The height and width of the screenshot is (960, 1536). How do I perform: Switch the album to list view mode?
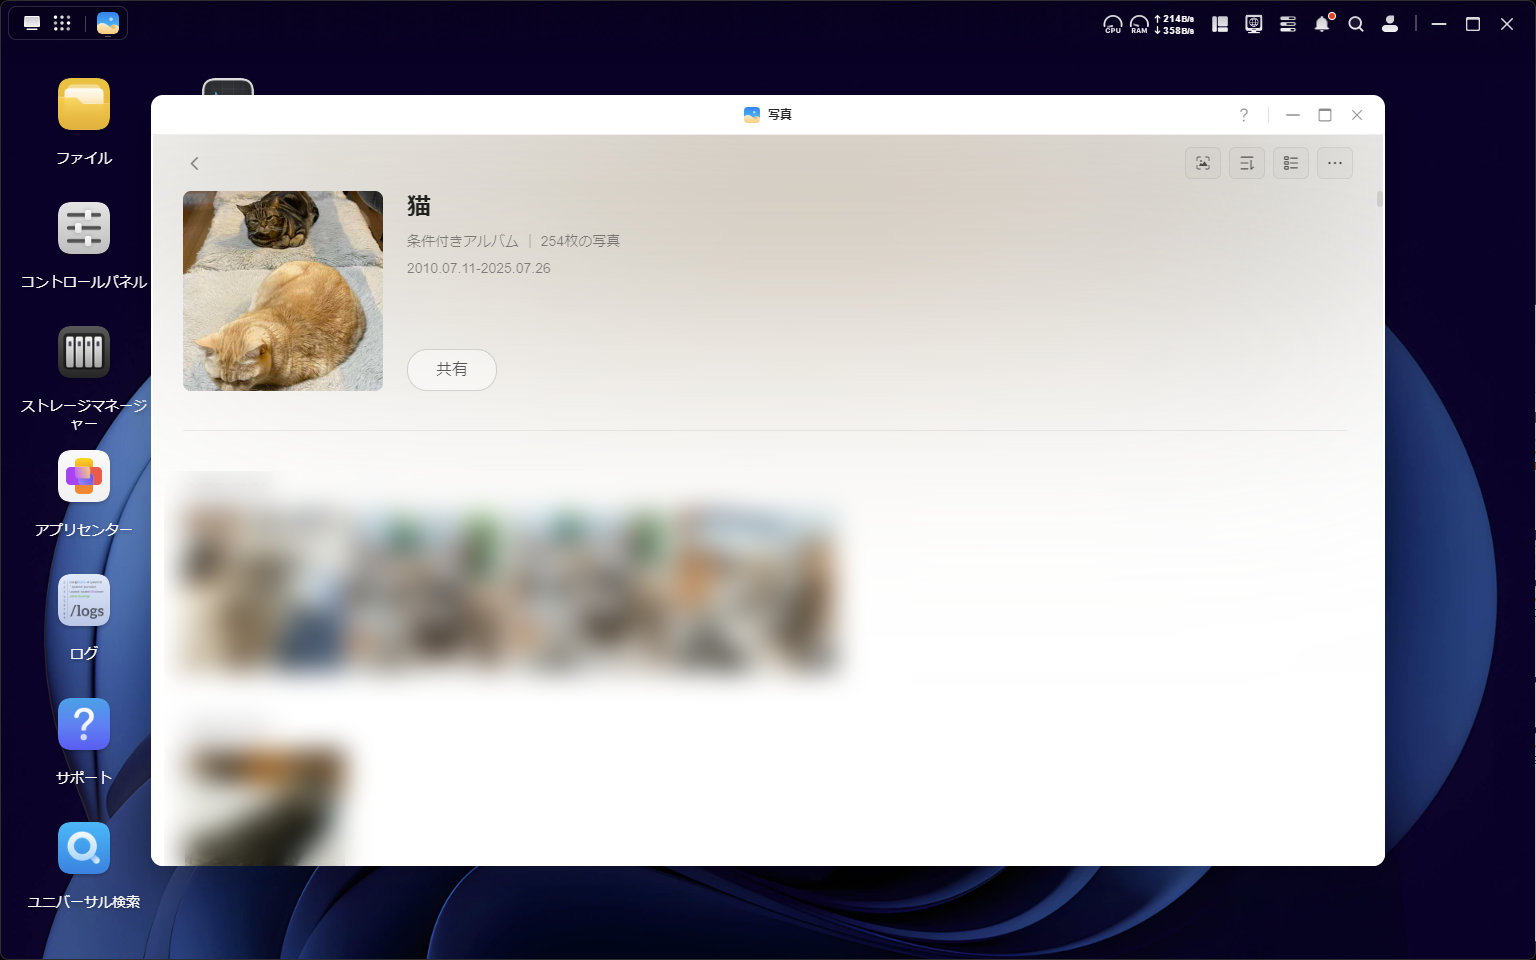(1290, 163)
